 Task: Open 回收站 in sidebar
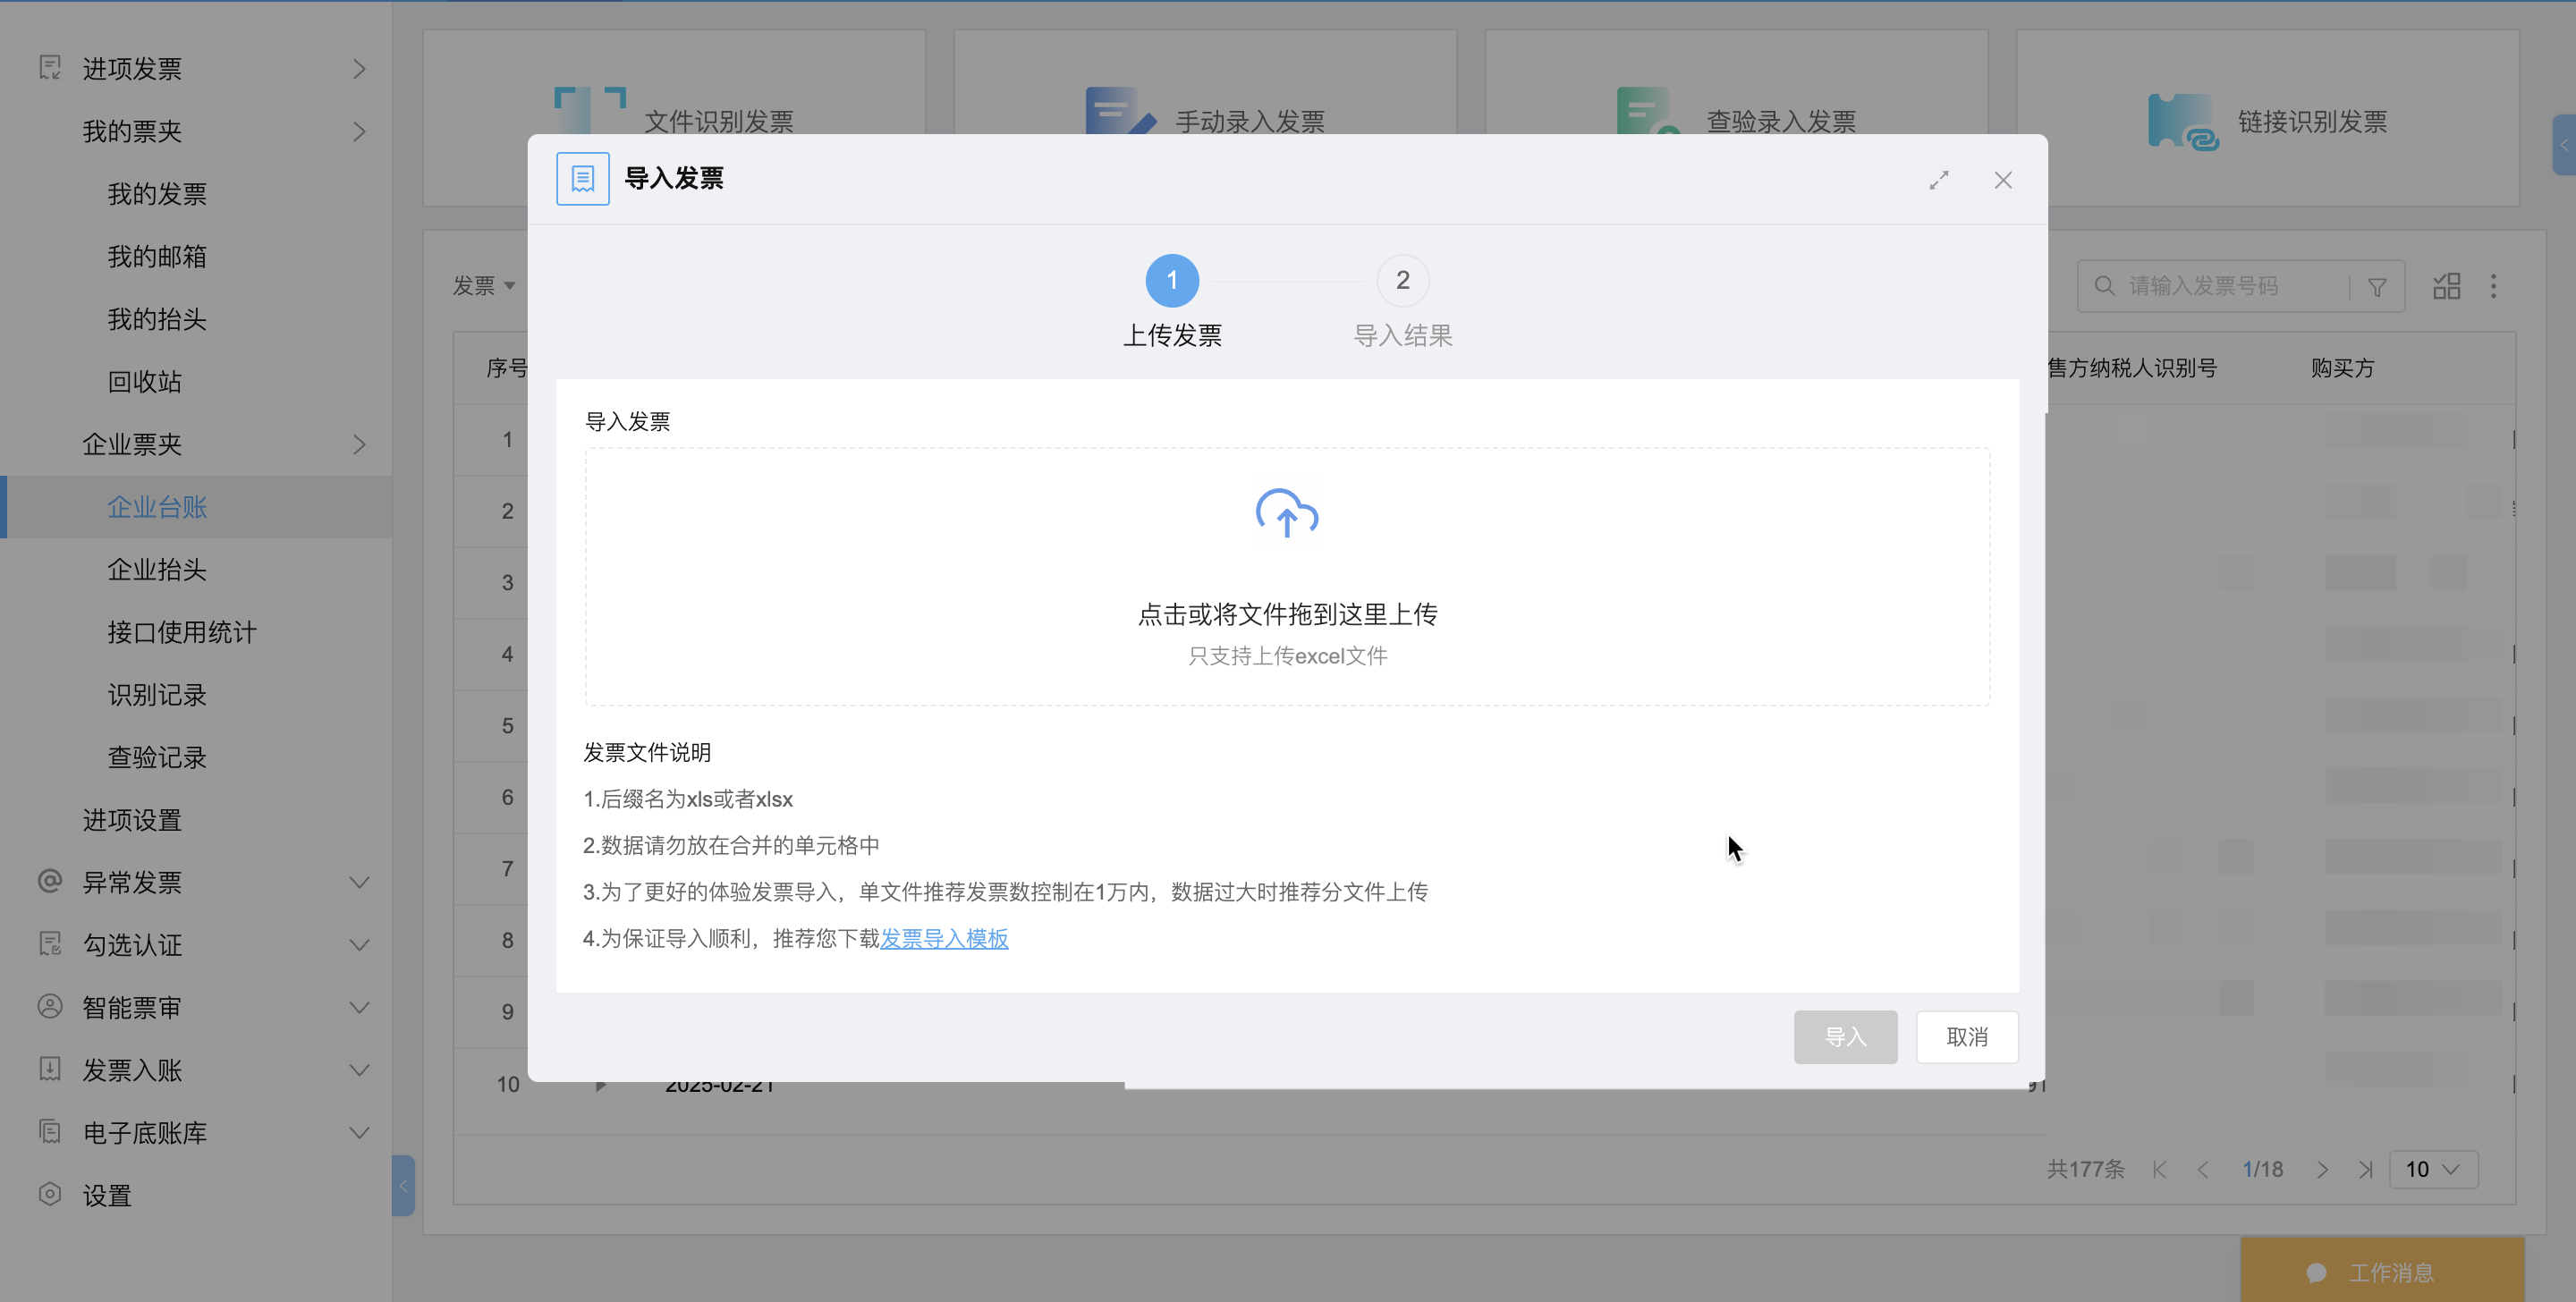pyautogui.click(x=145, y=382)
